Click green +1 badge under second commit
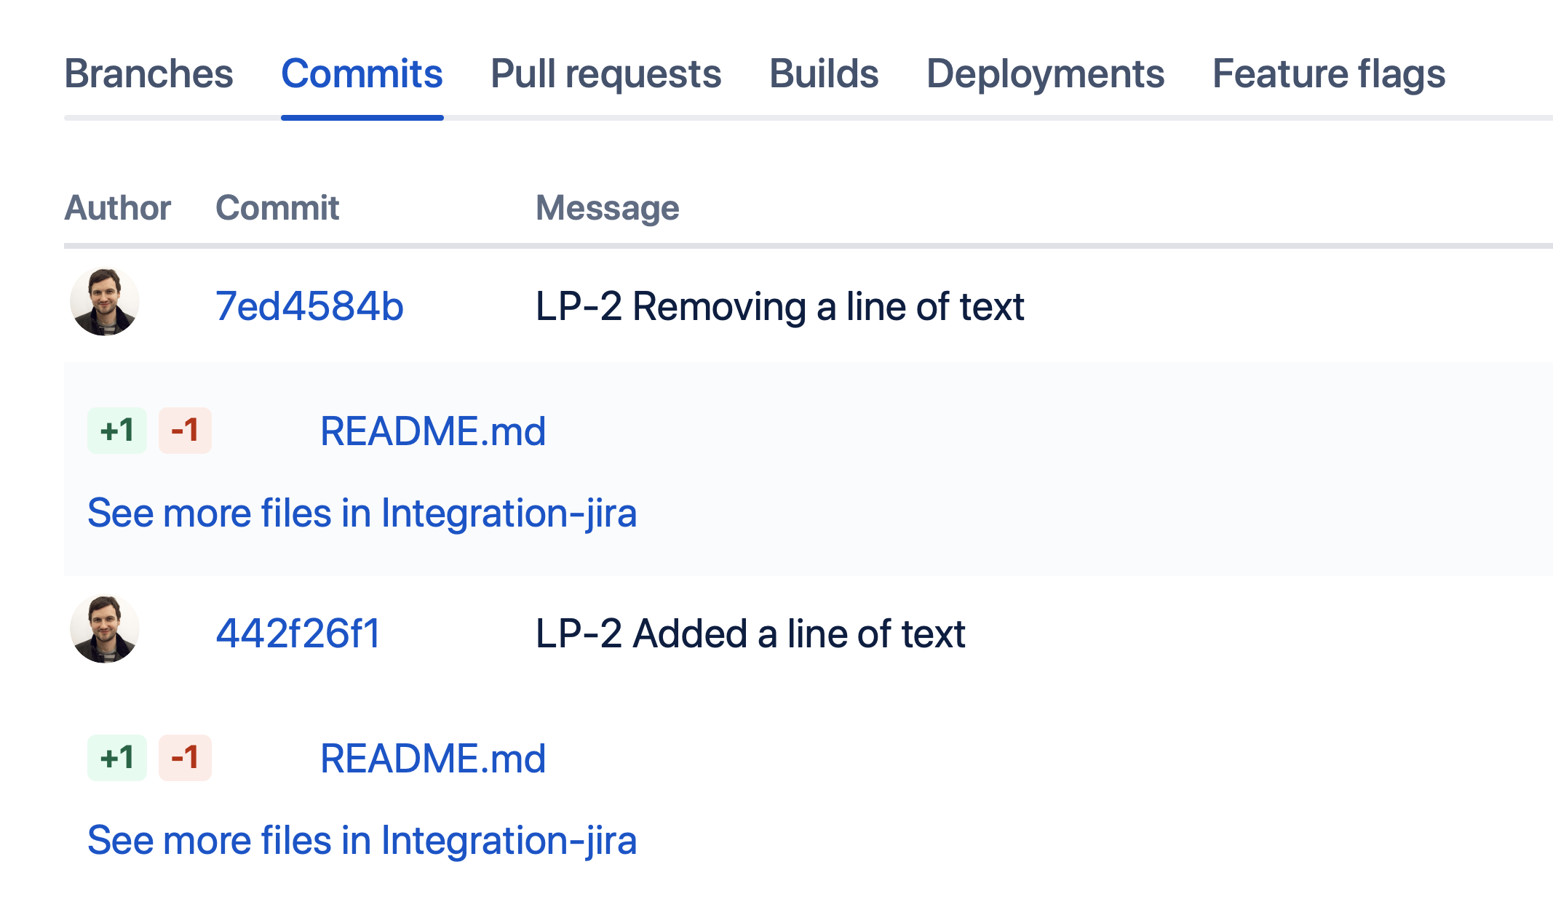Screen dimensions: 1553x899 (x=117, y=758)
